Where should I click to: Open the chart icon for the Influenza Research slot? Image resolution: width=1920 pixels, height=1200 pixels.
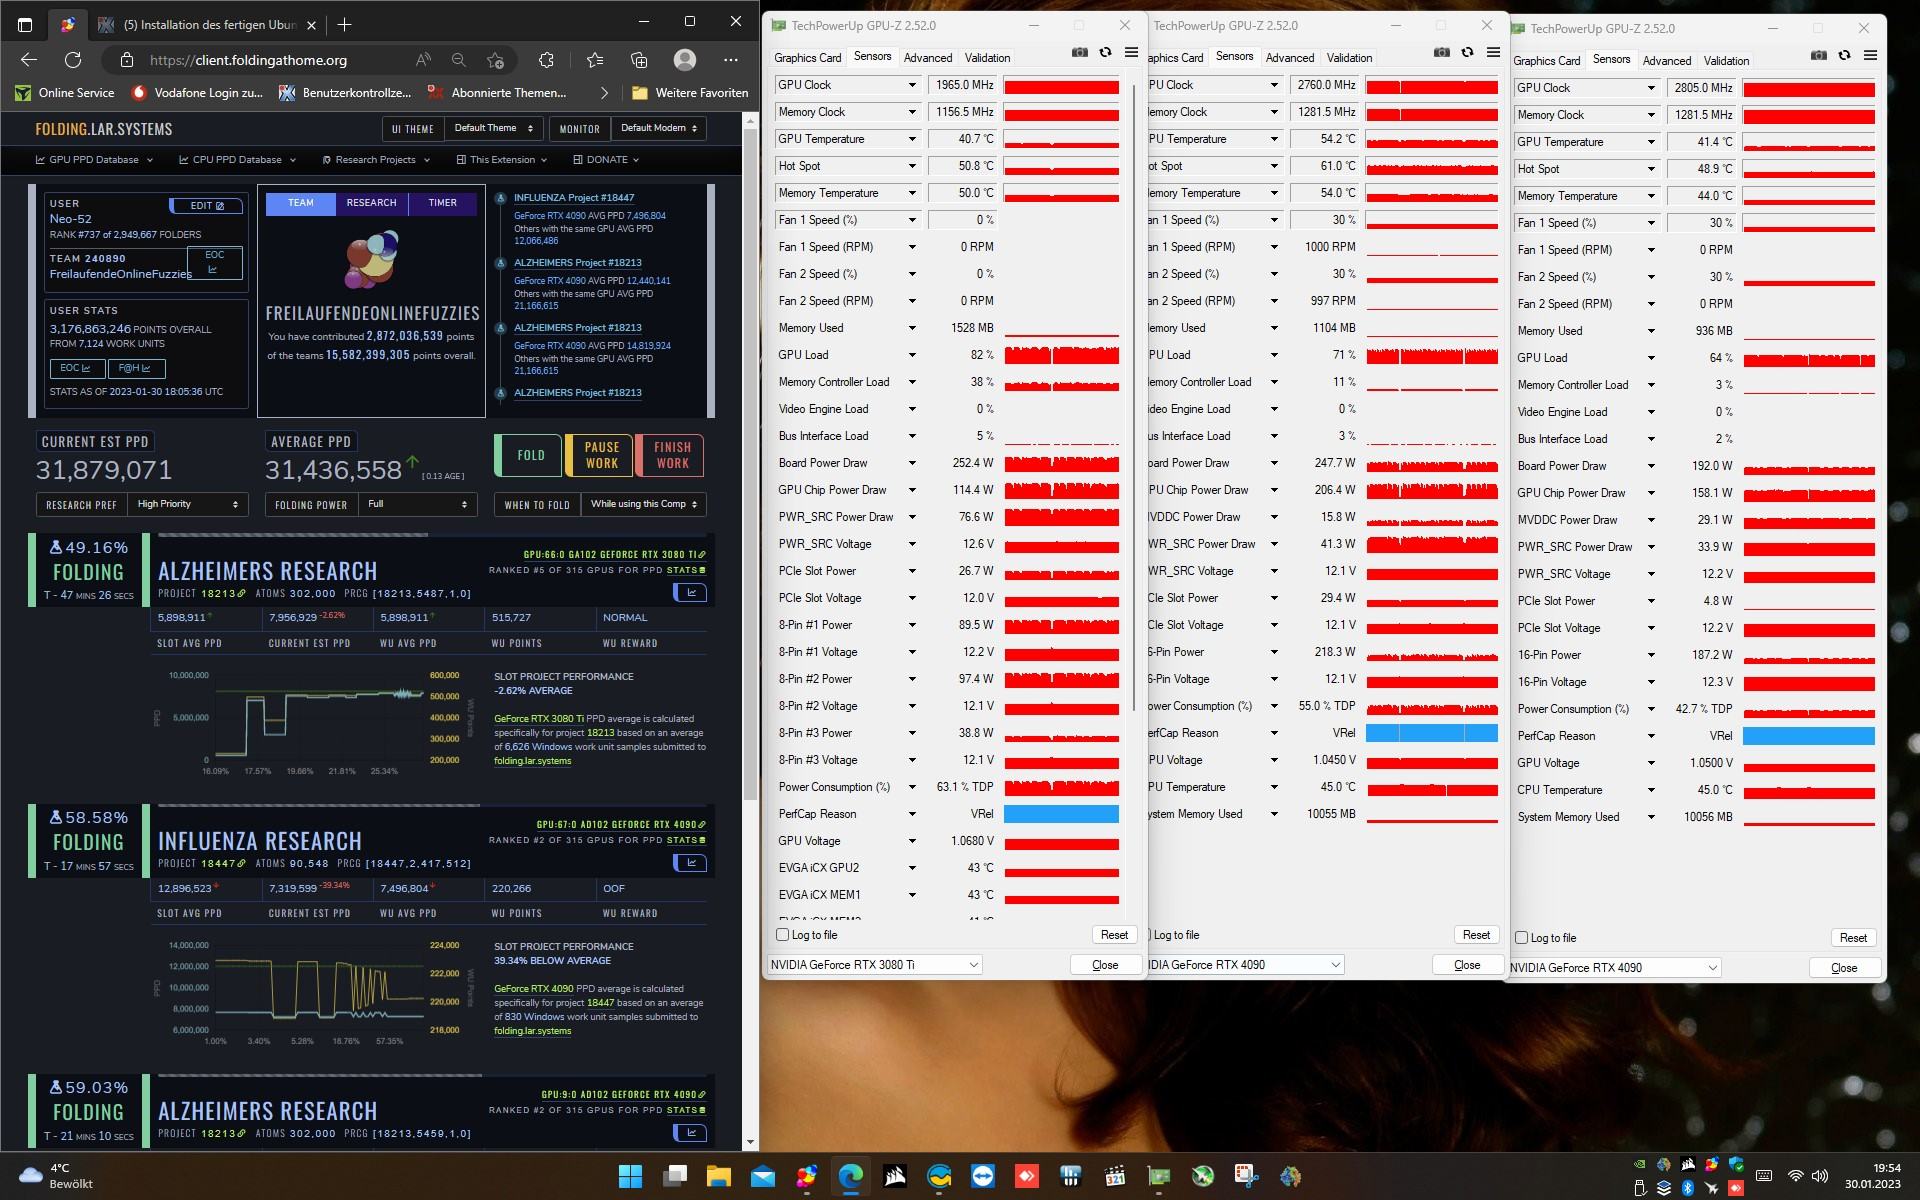[690, 863]
